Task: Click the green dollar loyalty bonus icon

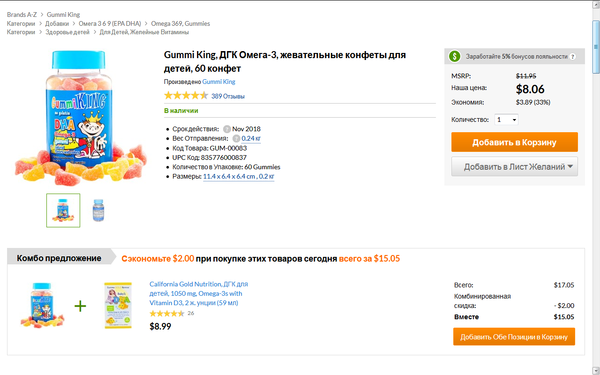Action: [454, 56]
